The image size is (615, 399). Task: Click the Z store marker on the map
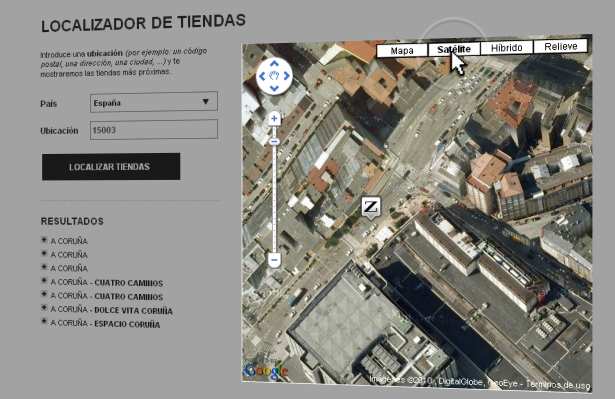point(371,208)
